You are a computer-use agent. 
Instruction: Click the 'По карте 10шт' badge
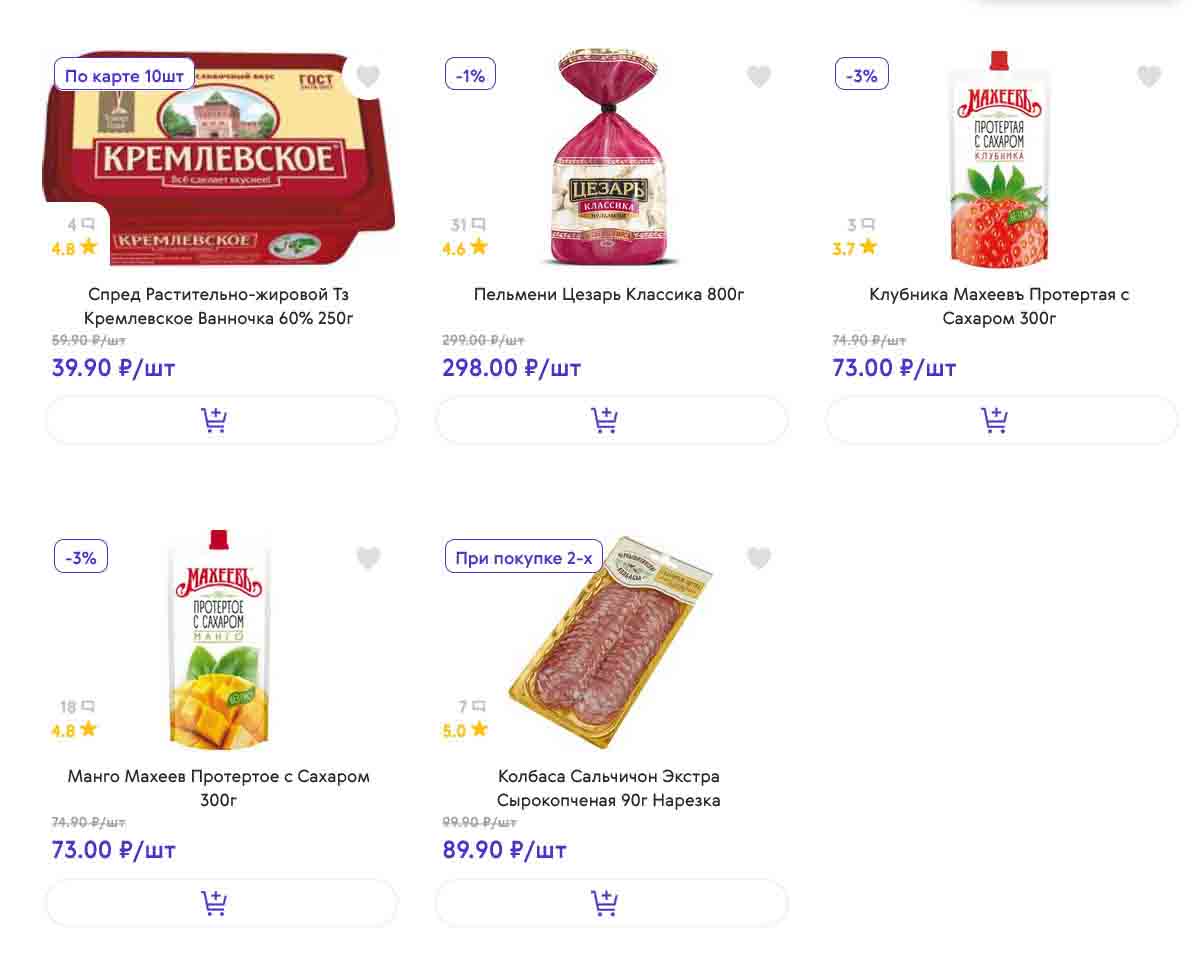pos(124,75)
